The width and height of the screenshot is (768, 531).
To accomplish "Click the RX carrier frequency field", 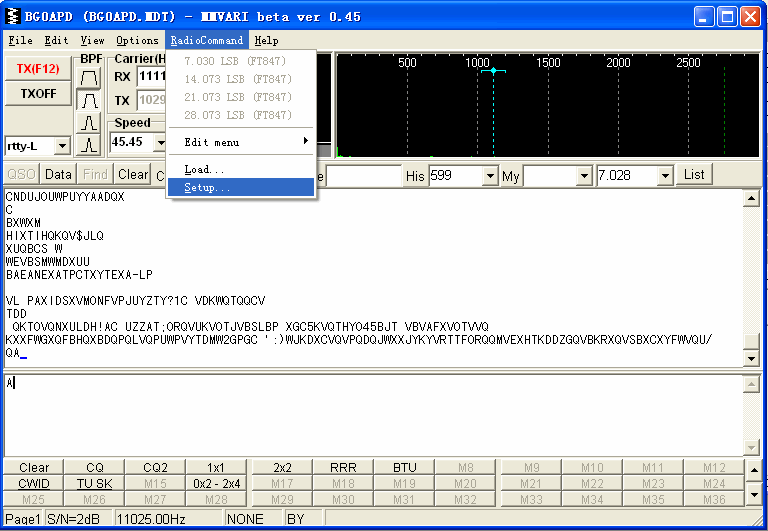I will 152,76.
